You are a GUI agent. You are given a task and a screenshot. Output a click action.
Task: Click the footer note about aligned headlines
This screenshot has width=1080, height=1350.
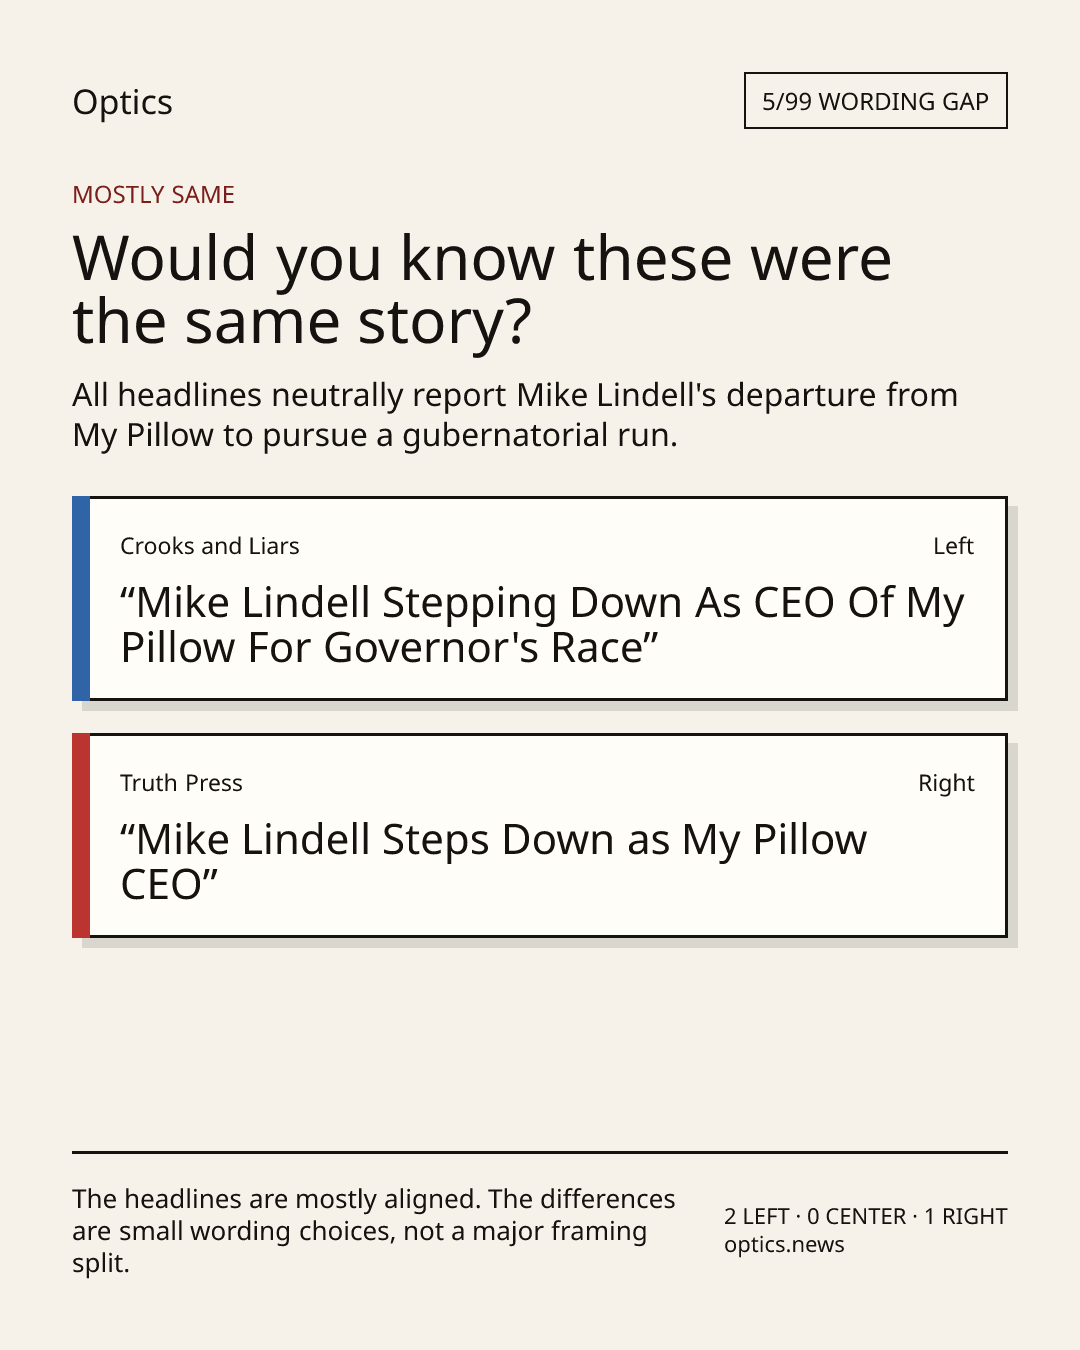click(x=374, y=1231)
